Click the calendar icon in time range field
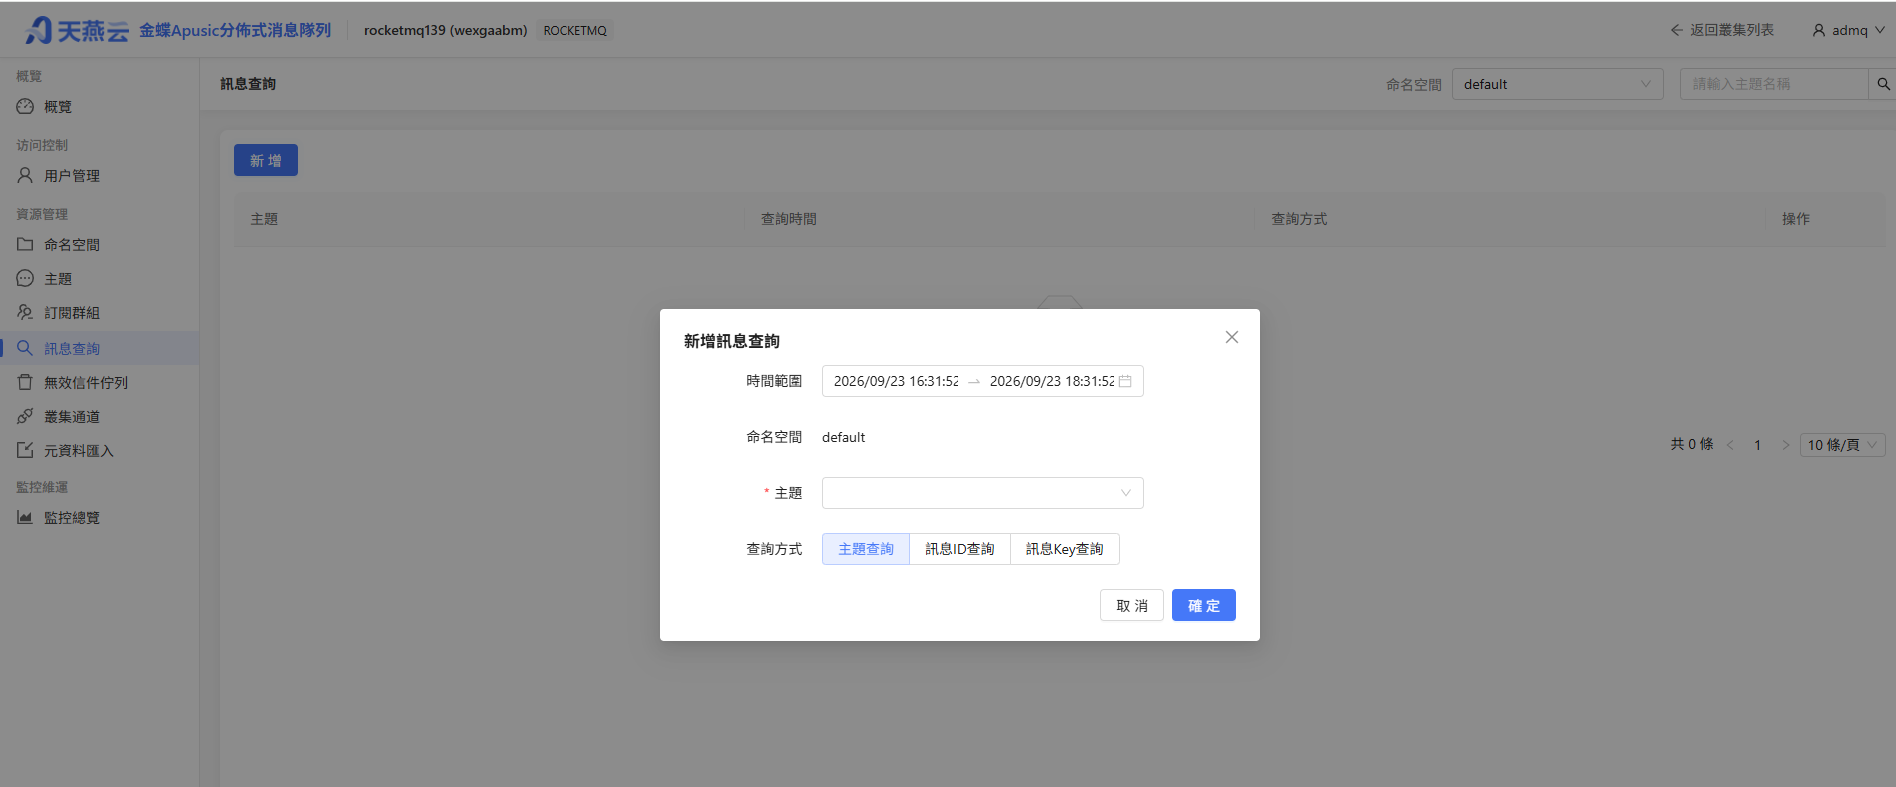Screen dimensions: 1896x787 pos(1125,381)
